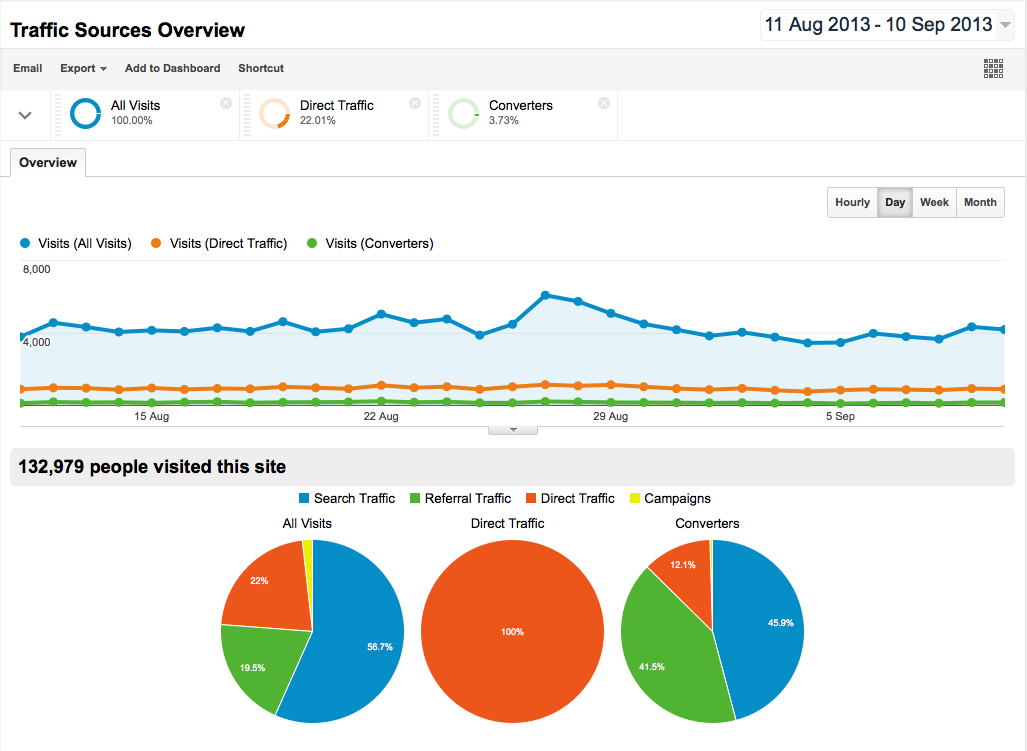1027x751 pixels.
Task: Click the grid view icon in toolbar
Action: (x=993, y=68)
